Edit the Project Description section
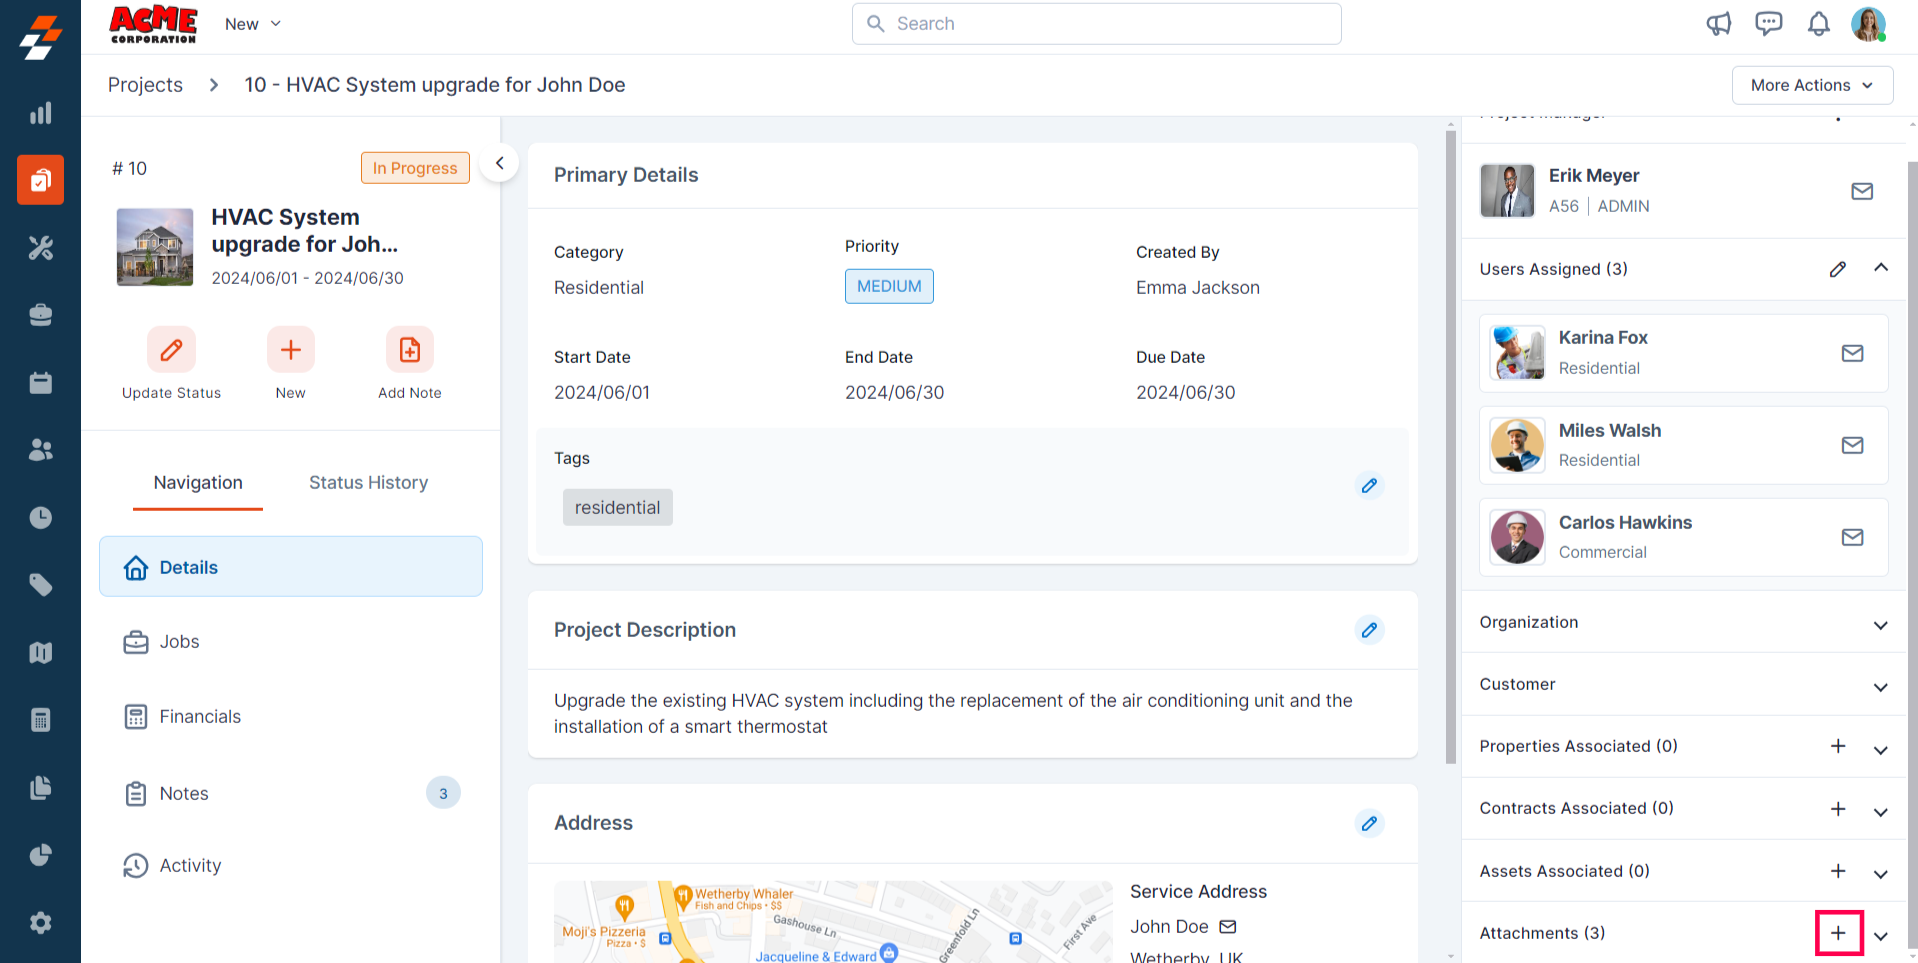Viewport: 1918px width, 963px height. coord(1369,630)
